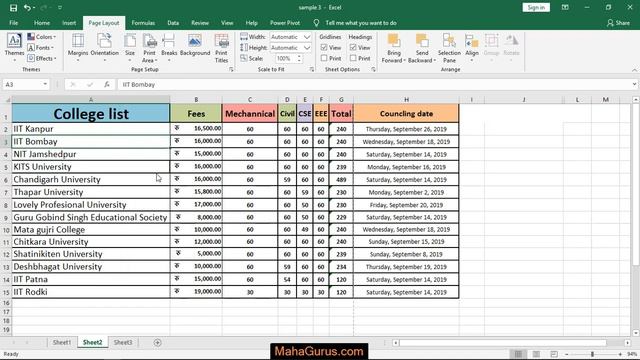The width and height of the screenshot is (640, 360).
Task: Toggle Gridlines Print checkbox
Action: coord(324,58)
